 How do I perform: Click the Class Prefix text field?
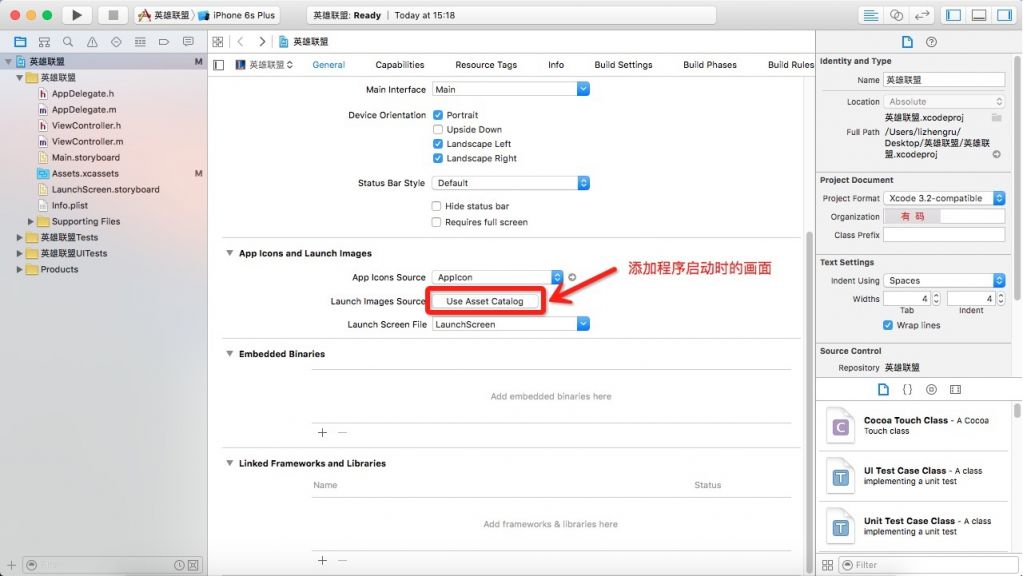(943, 235)
